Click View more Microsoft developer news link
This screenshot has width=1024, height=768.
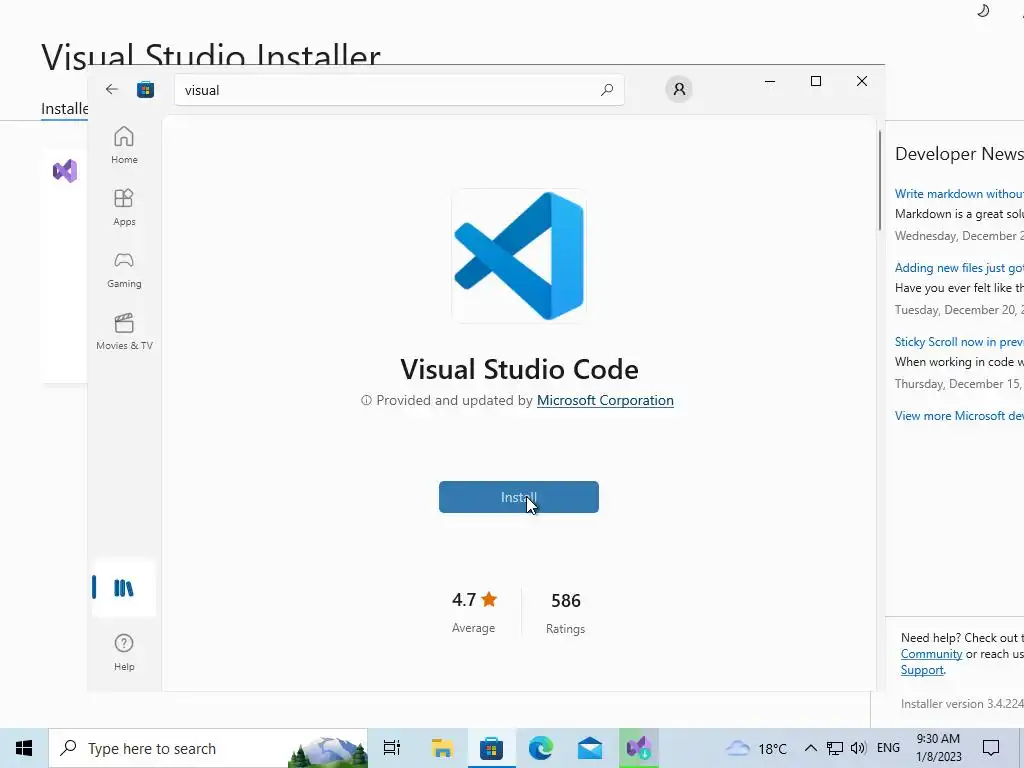pyautogui.click(x=959, y=415)
